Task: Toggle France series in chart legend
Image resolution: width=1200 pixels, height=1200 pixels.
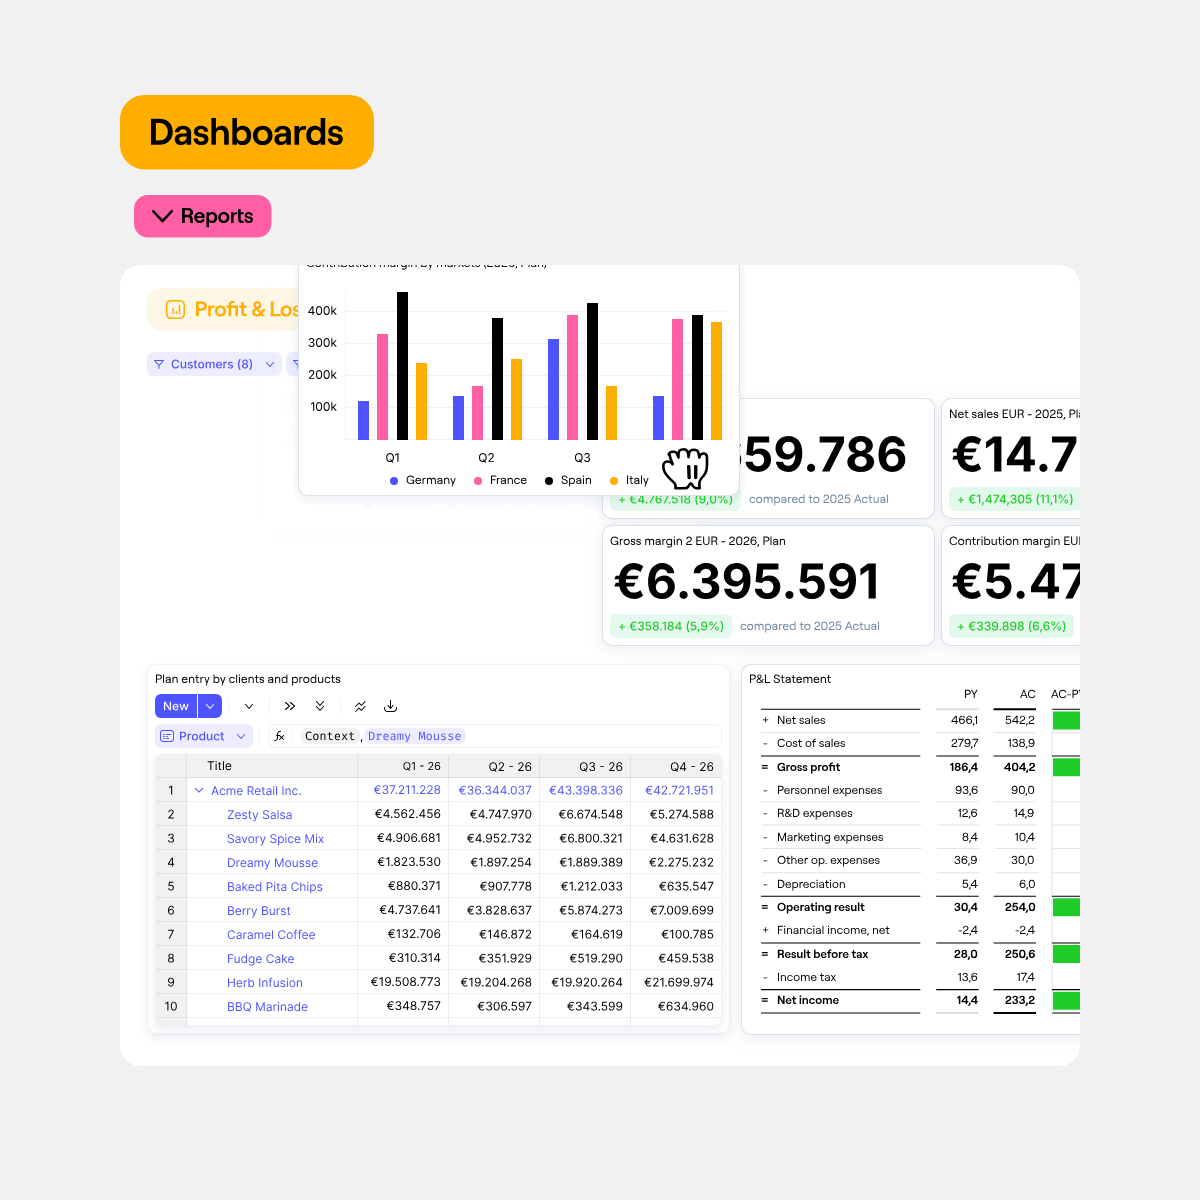Action: (500, 481)
